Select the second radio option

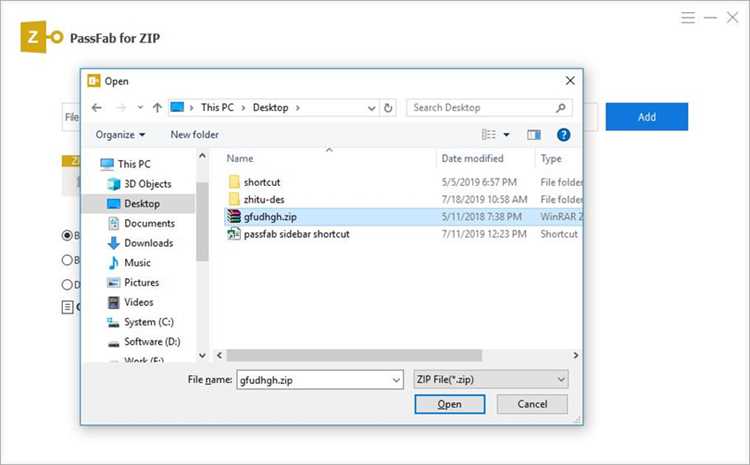(67, 260)
